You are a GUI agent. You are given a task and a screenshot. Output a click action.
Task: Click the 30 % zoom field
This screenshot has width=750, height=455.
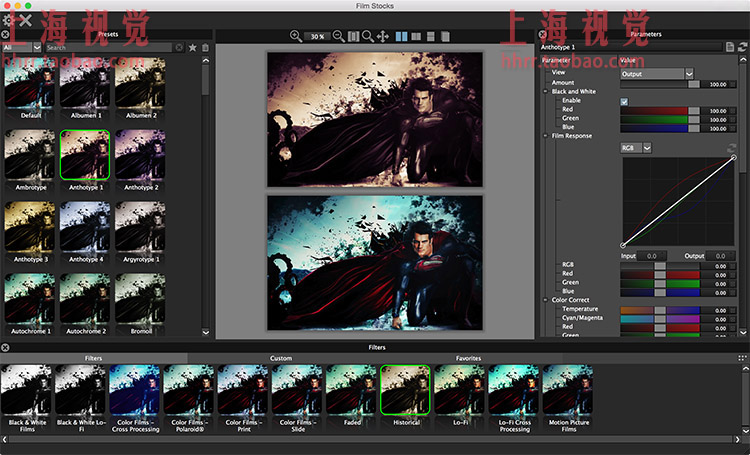point(317,36)
